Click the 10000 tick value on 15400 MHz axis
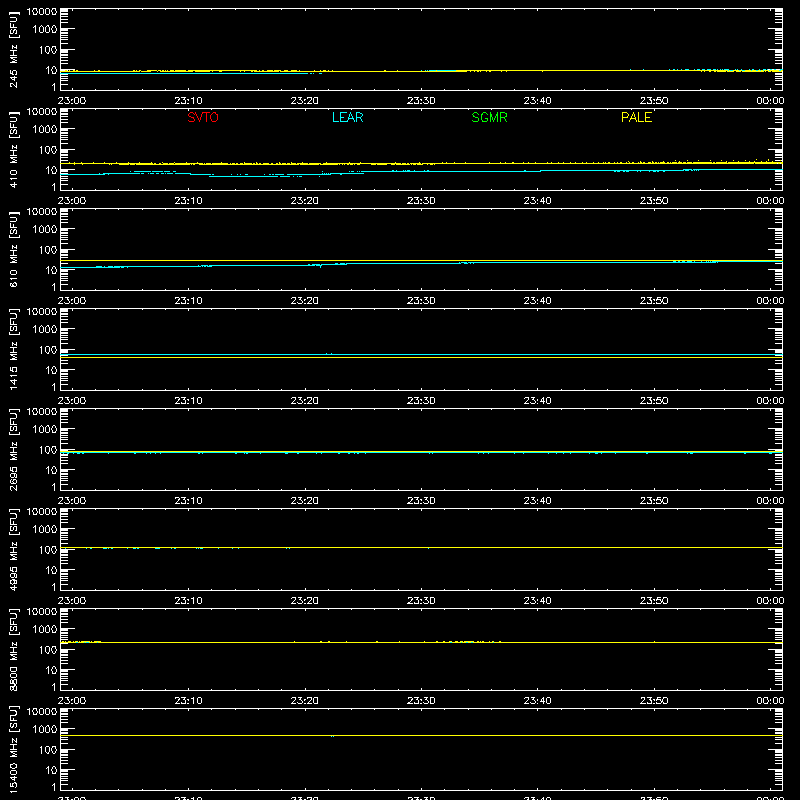800x800 pixels. point(42,712)
